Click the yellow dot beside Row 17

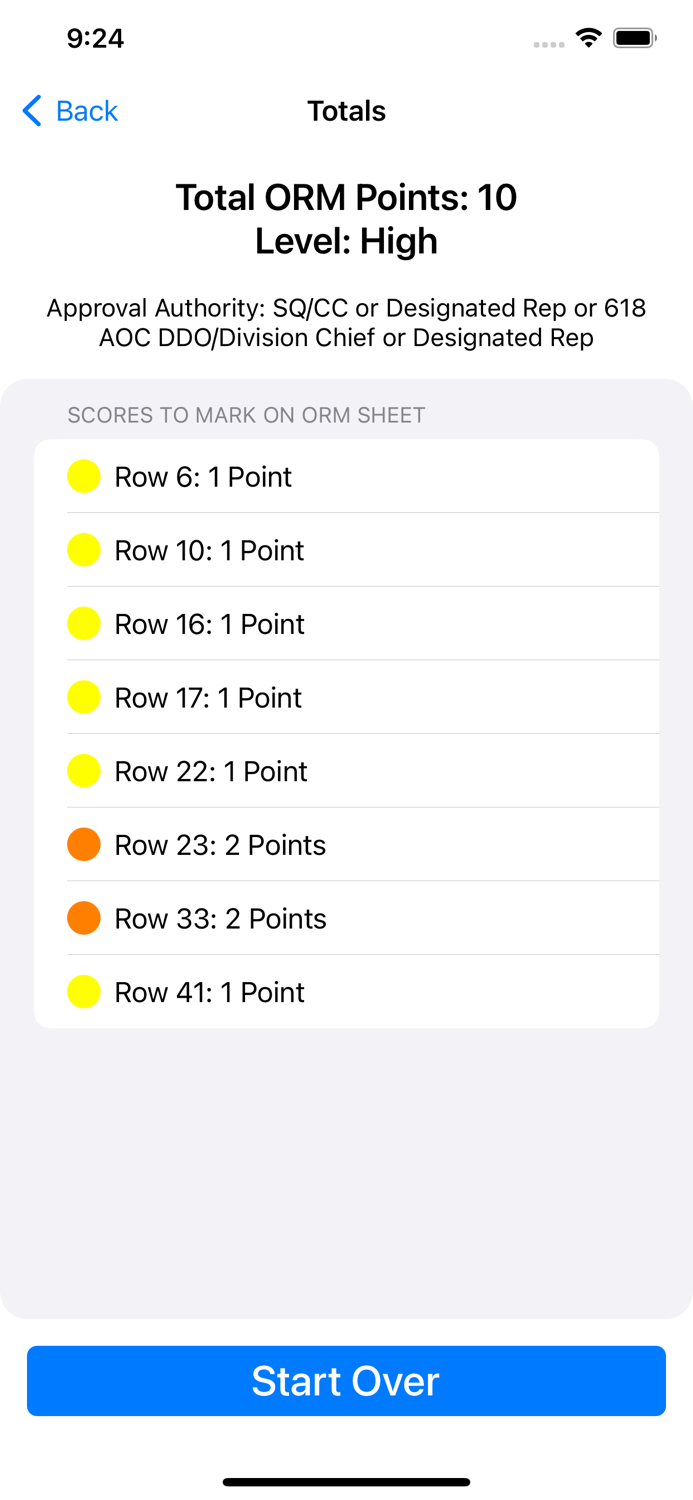tap(84, 697)
